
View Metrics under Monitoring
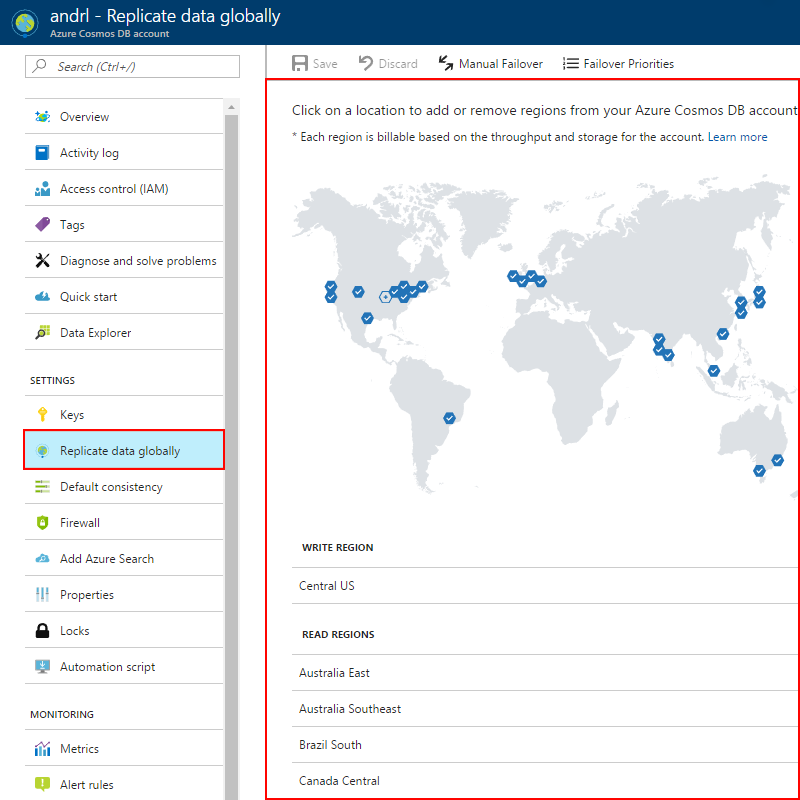pyautogui.click(x=80, y=747)
